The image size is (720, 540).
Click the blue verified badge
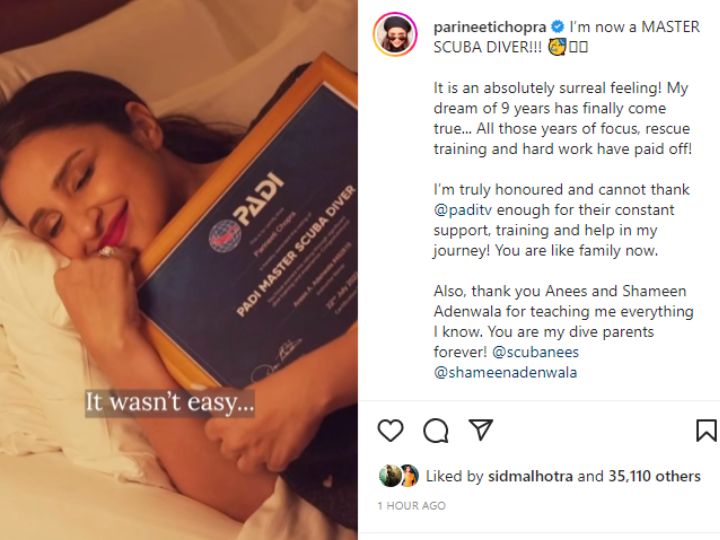point(557,27)
